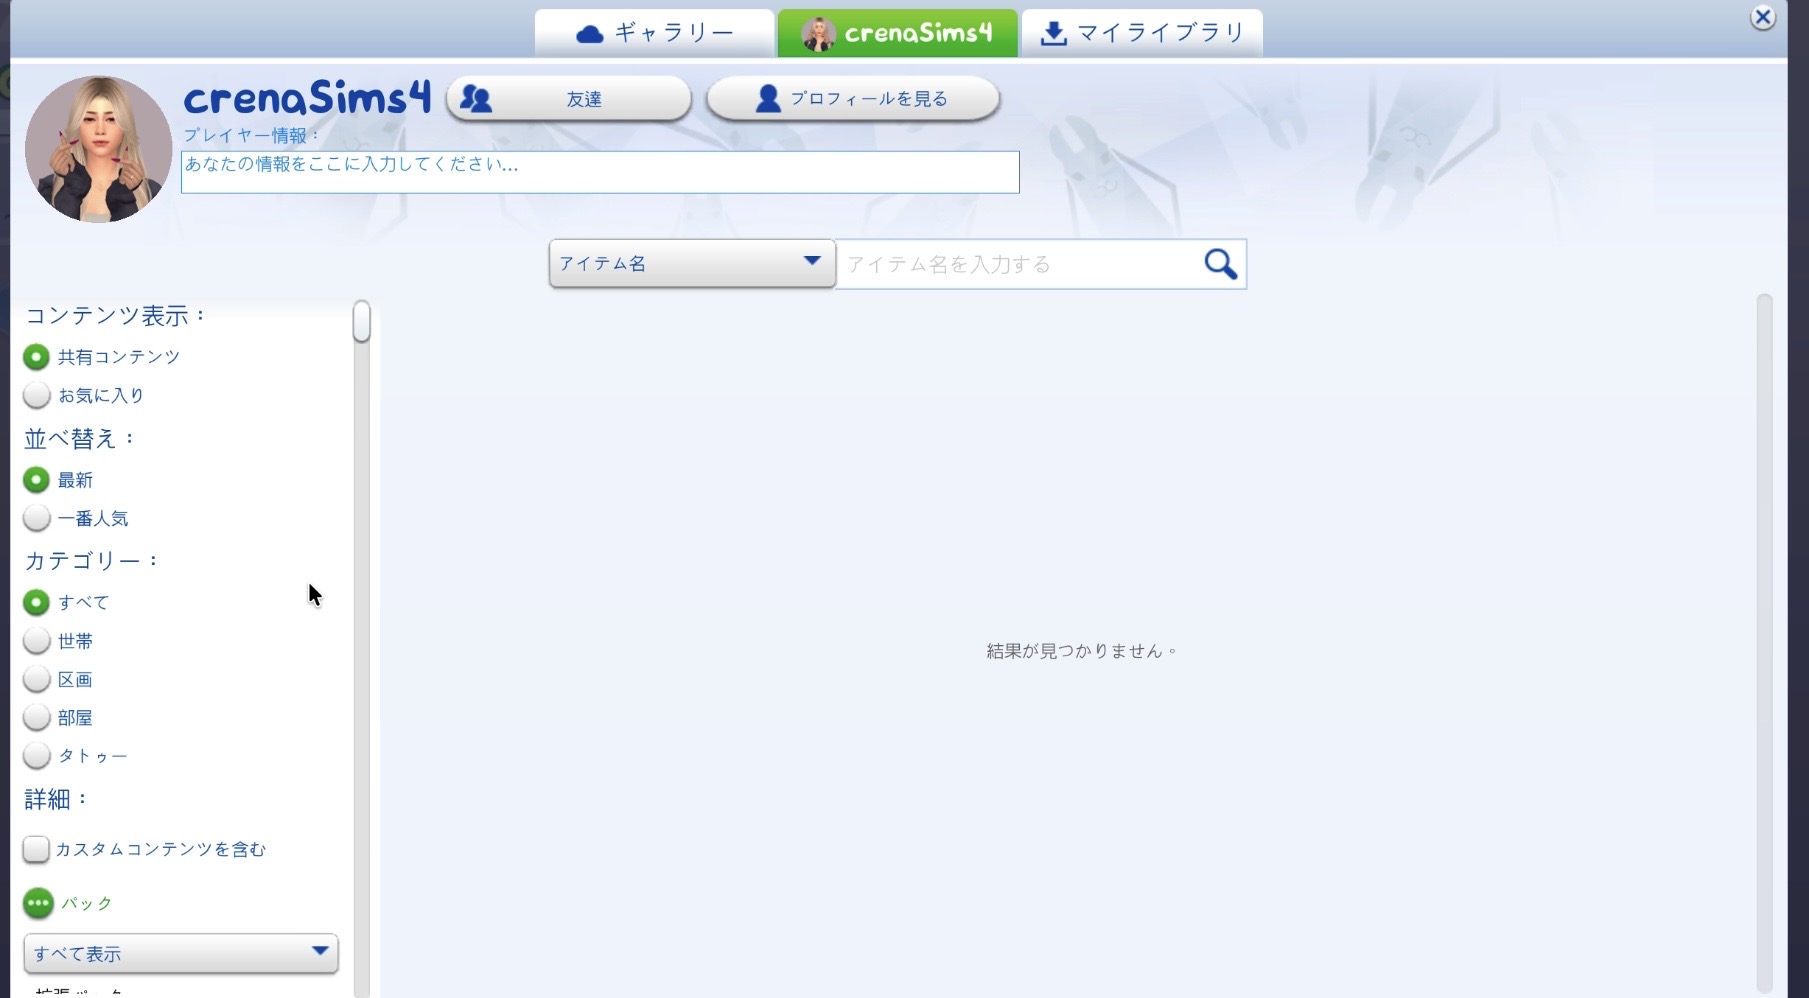The image size is (1809, 998).
Task: Click the green Packs filter icon
Action: [x=38, y=903]
